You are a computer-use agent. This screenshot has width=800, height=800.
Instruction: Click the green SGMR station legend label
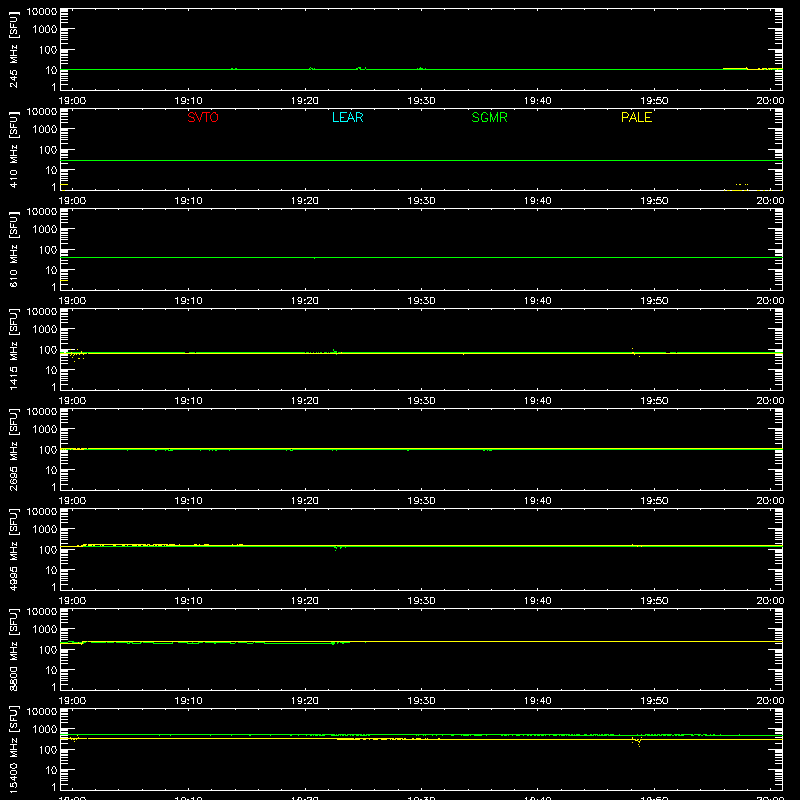pos(489,117)
